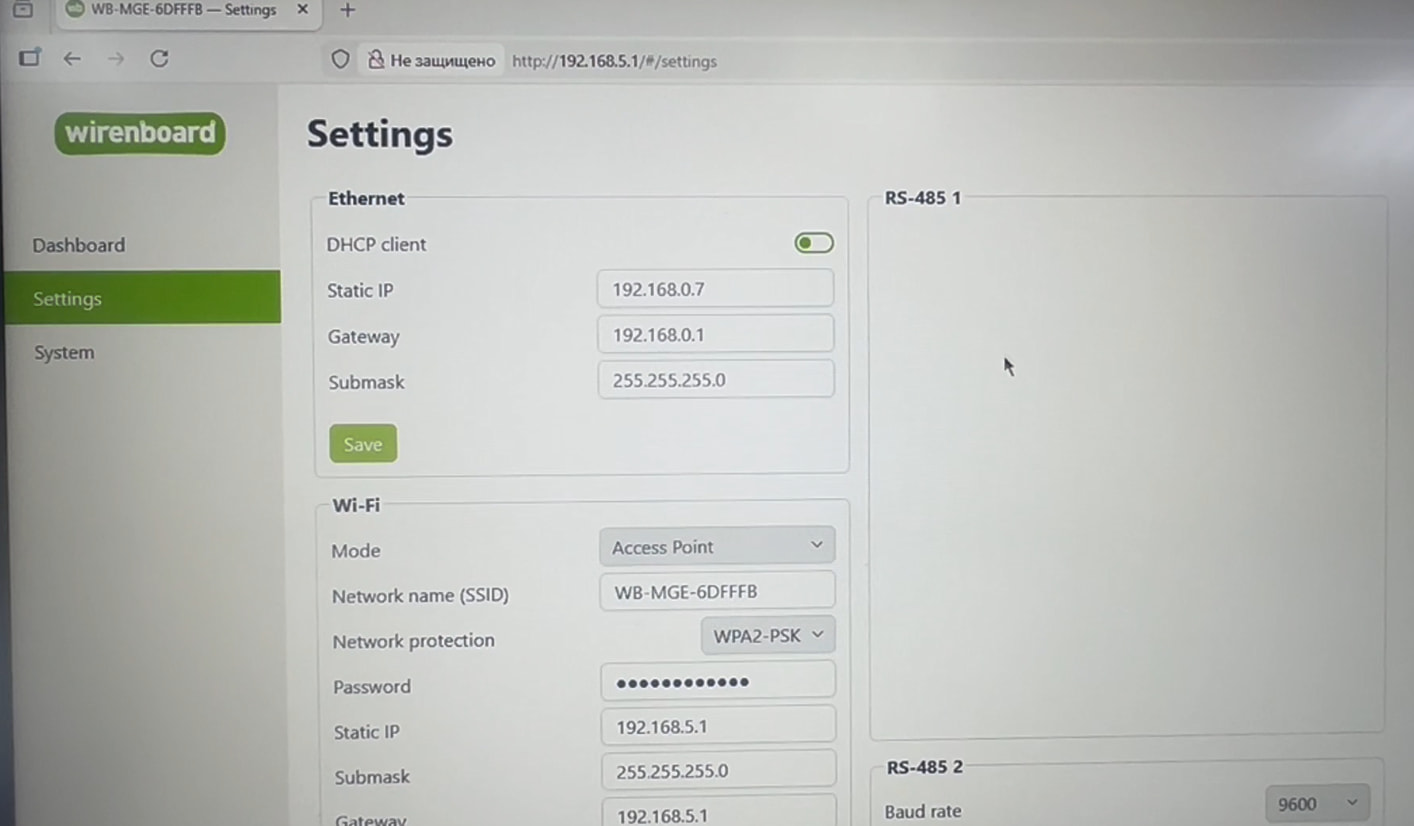This screenshot has height=826, width=1414.
Task: Open the Wi-Fi Mode dropdown
Action: tap(716, 546)
